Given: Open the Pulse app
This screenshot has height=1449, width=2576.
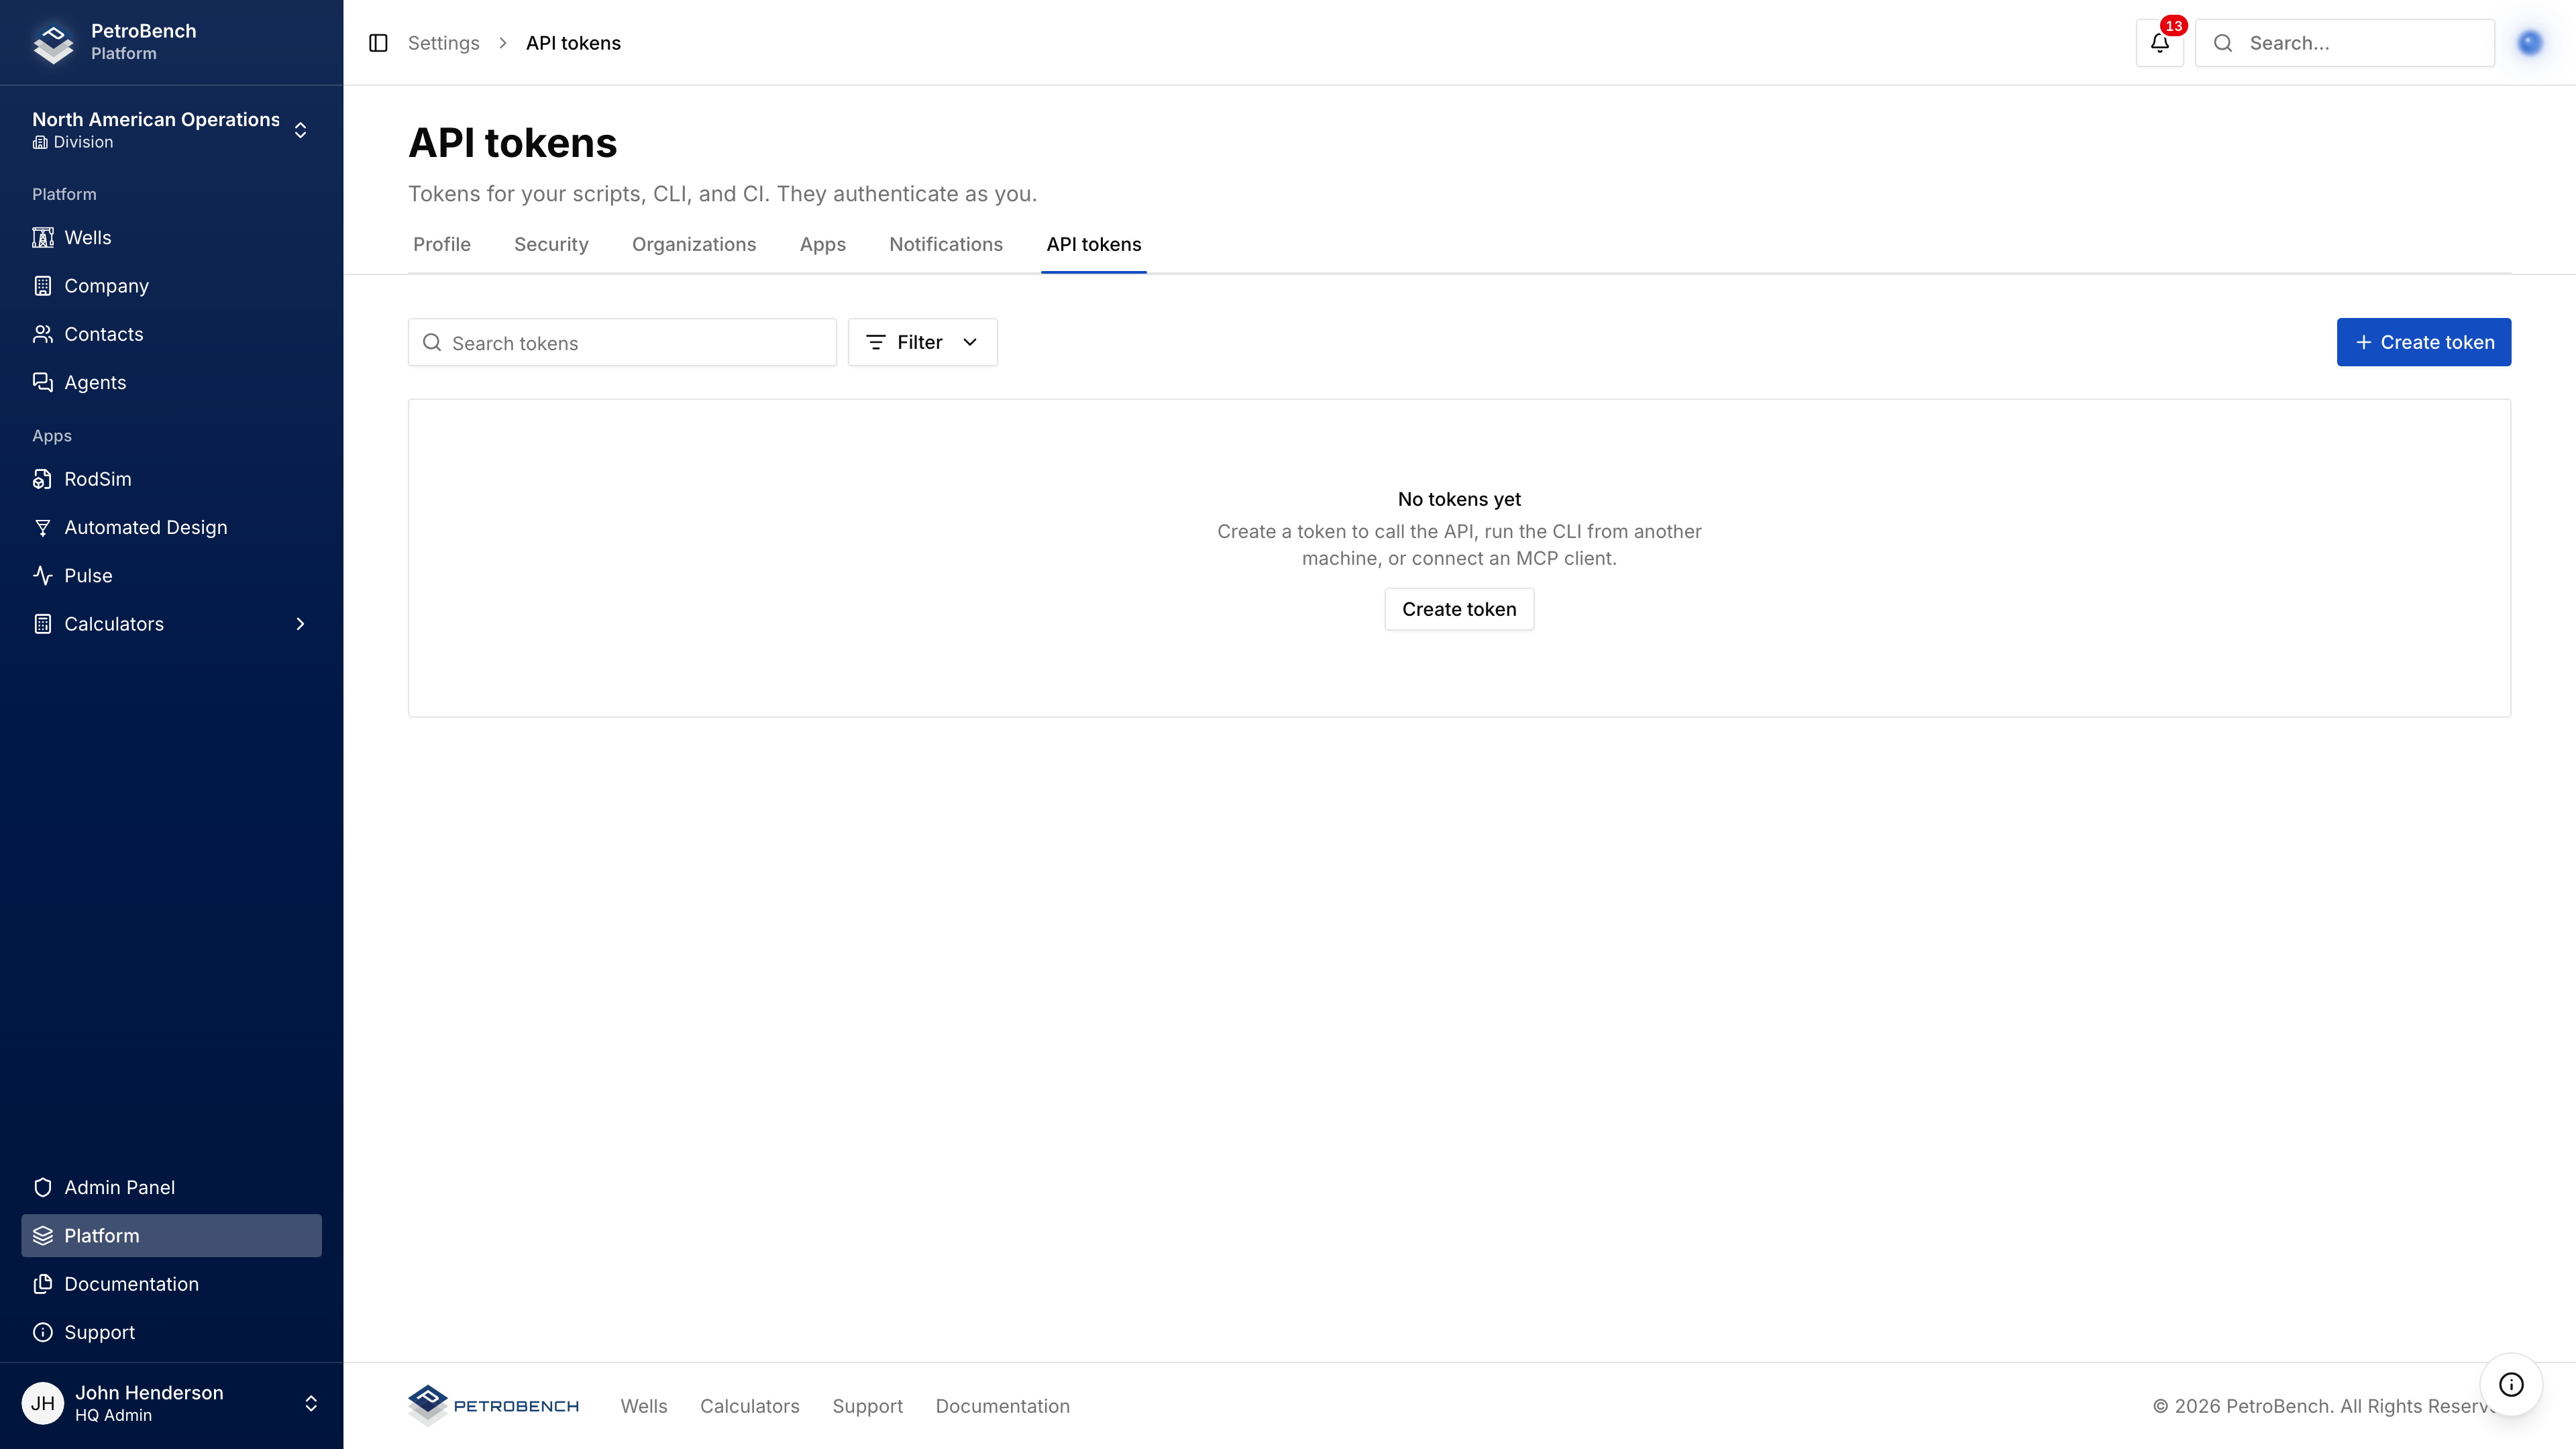Looking at the screenshot, I should (x=171, y=576).
